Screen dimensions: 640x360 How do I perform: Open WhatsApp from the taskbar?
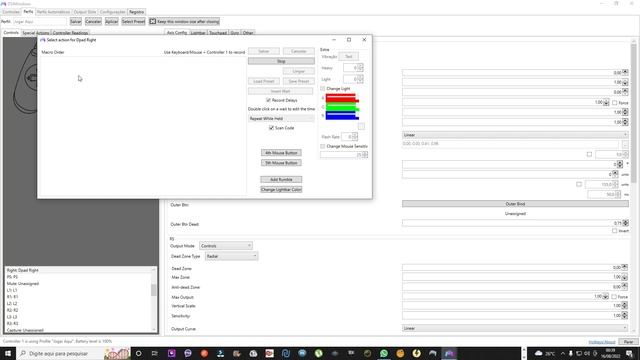(384, 353)
